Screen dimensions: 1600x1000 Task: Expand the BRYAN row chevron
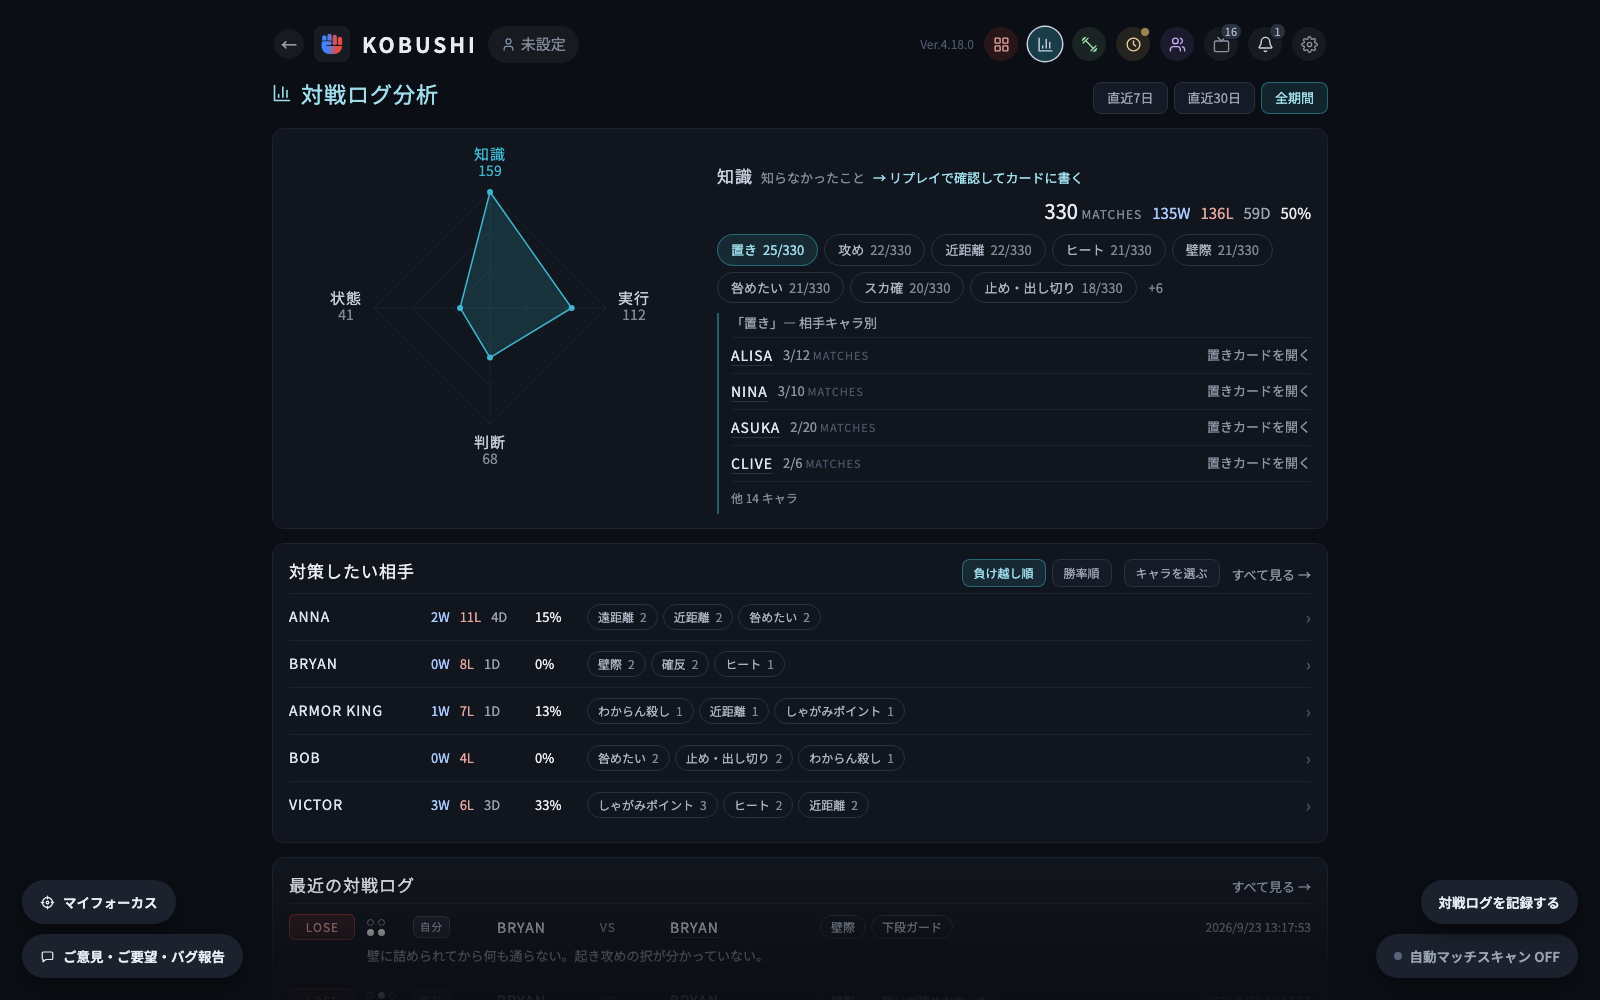click(x=1308, y=666)
